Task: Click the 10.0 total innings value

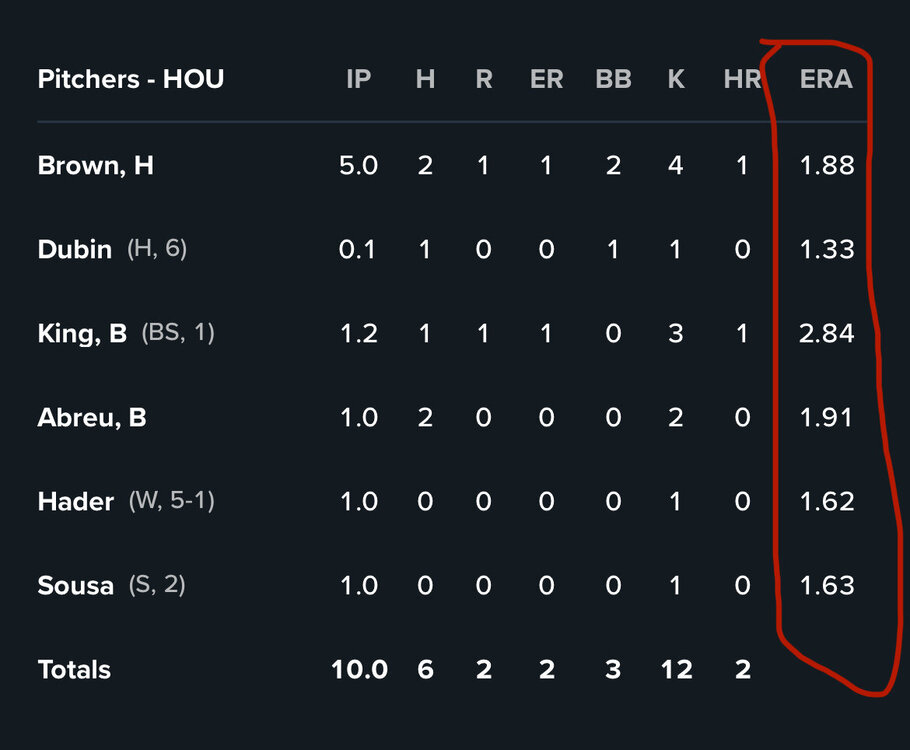Action: [x=359, y=669]
